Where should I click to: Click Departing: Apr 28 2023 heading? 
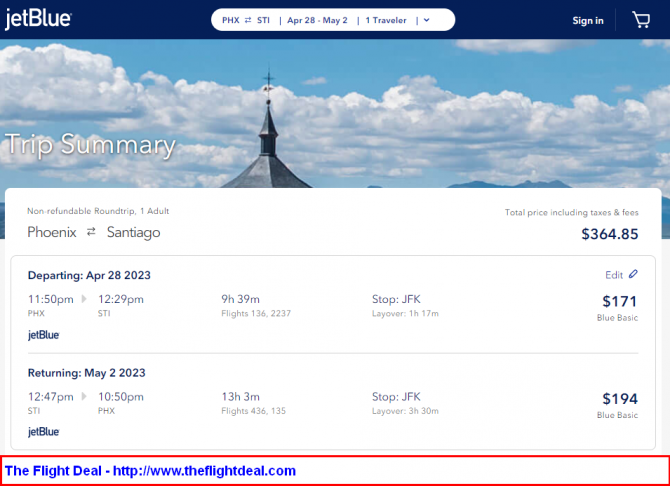tap(89, 275)
